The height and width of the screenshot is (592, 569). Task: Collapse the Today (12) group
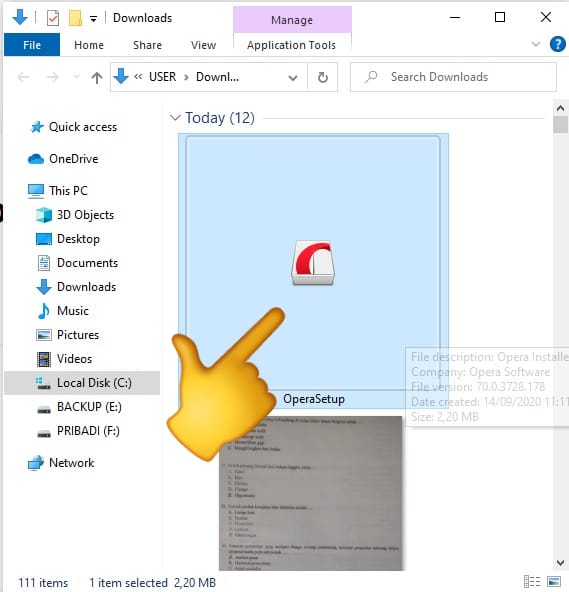[175, 117]
